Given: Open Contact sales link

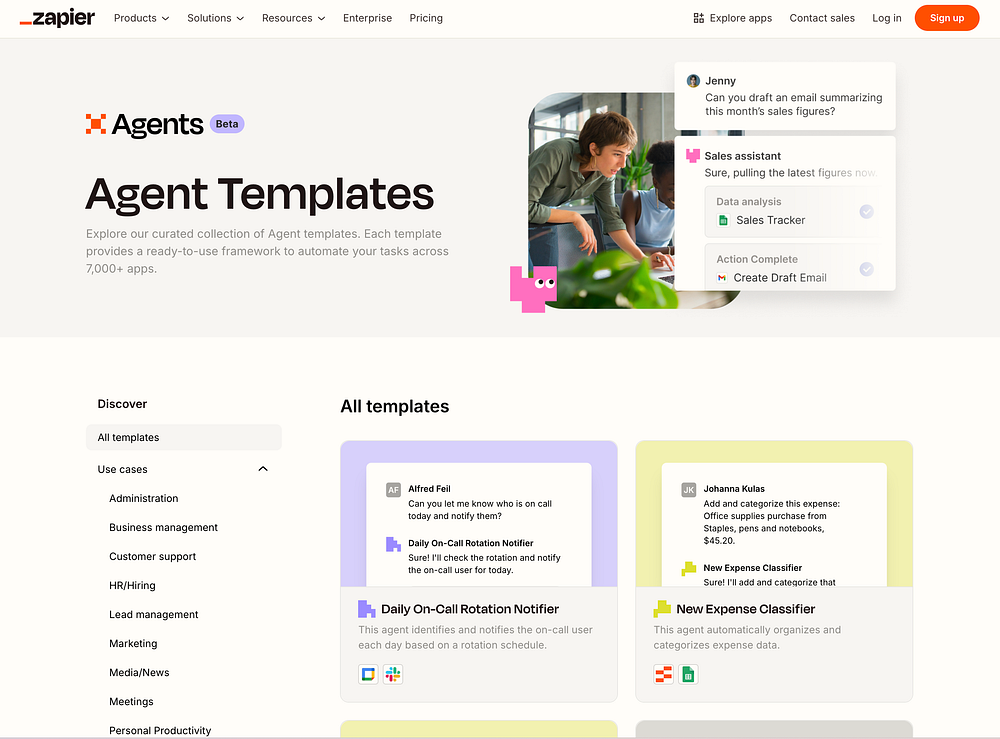Looking at the screenshot, I should [x=821, y=18].
